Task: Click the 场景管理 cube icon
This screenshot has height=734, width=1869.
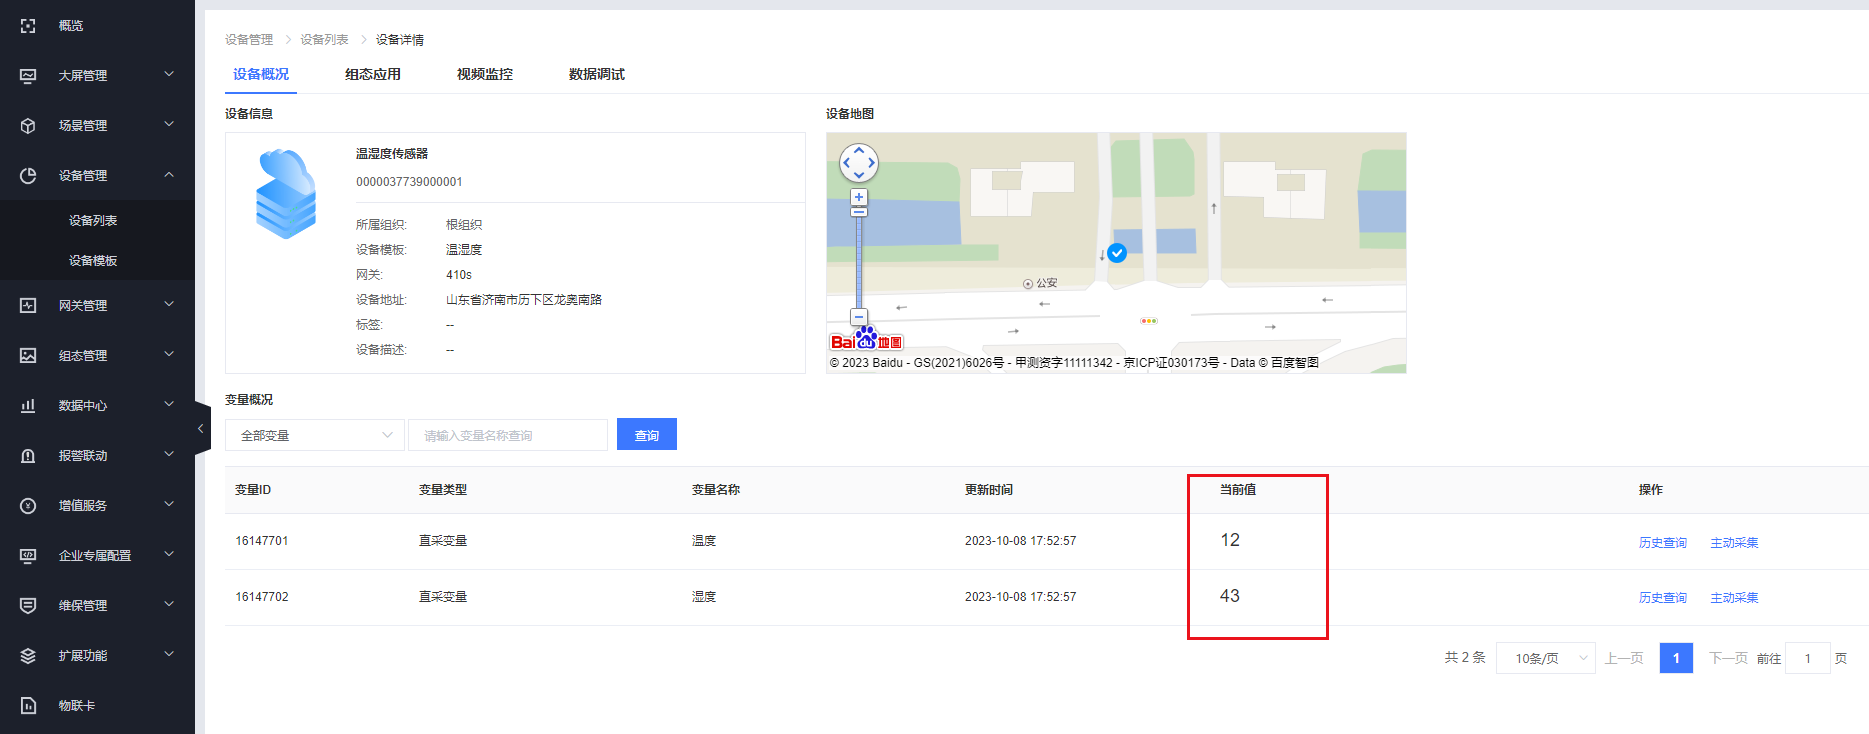Action: tap(28, 126)
